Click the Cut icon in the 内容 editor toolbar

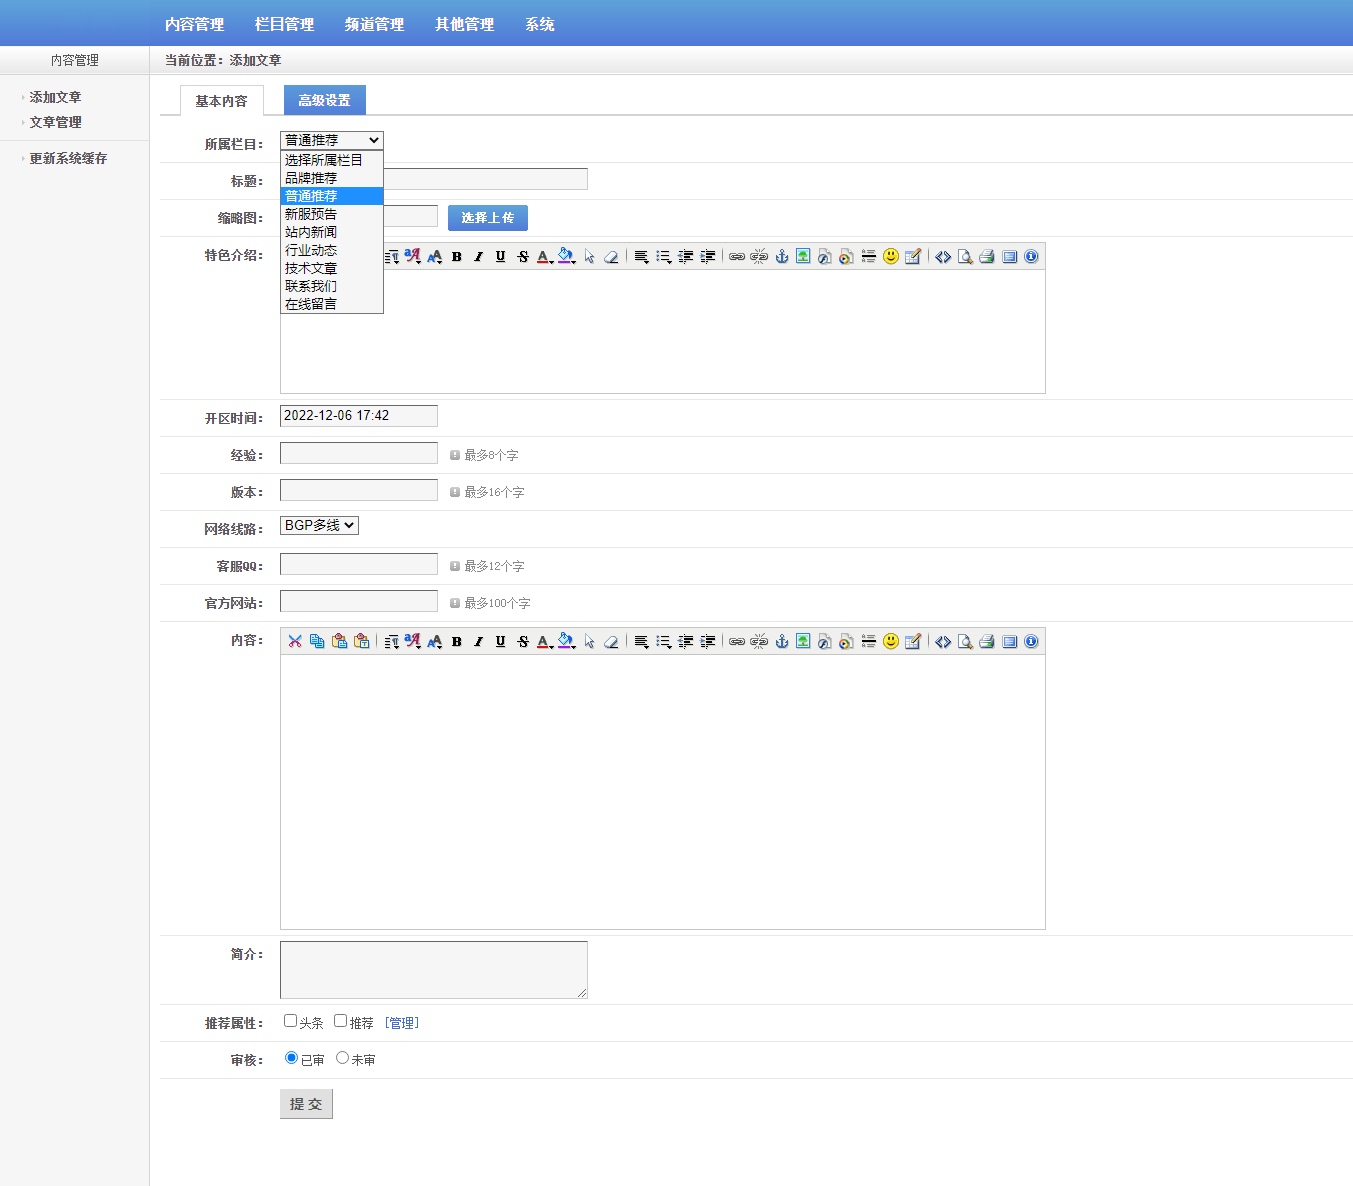(295, 641)
